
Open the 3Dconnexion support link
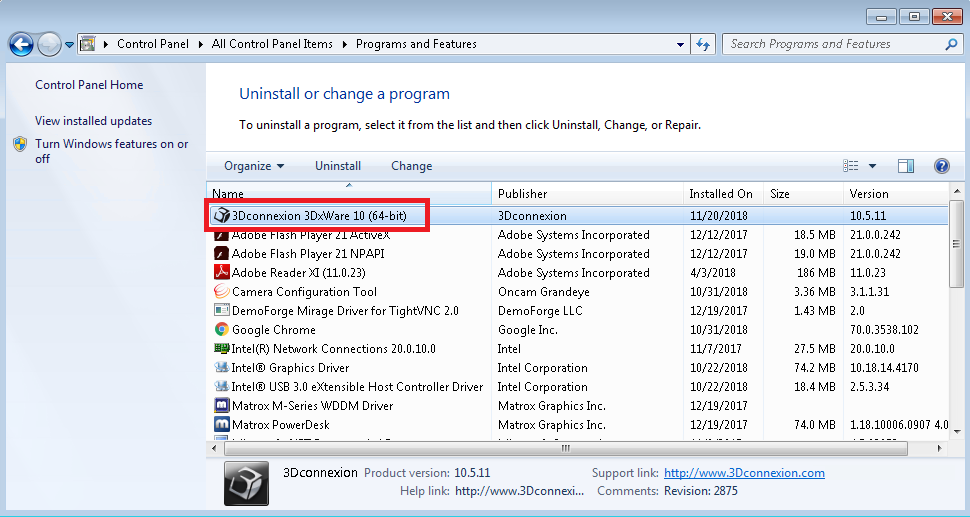point(744,473)
